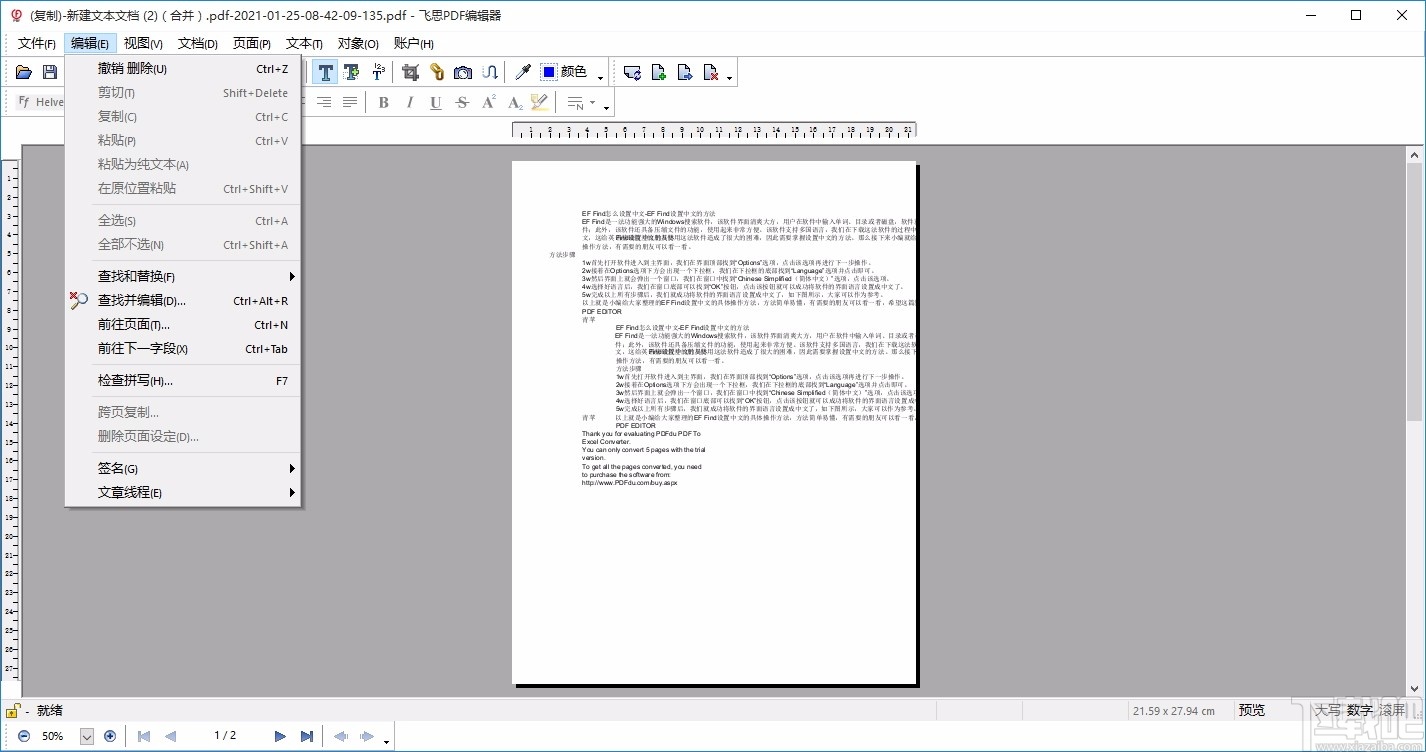Open the zoom percentage dropdown
Viewport: 1426px width, 752px height.
86,736
